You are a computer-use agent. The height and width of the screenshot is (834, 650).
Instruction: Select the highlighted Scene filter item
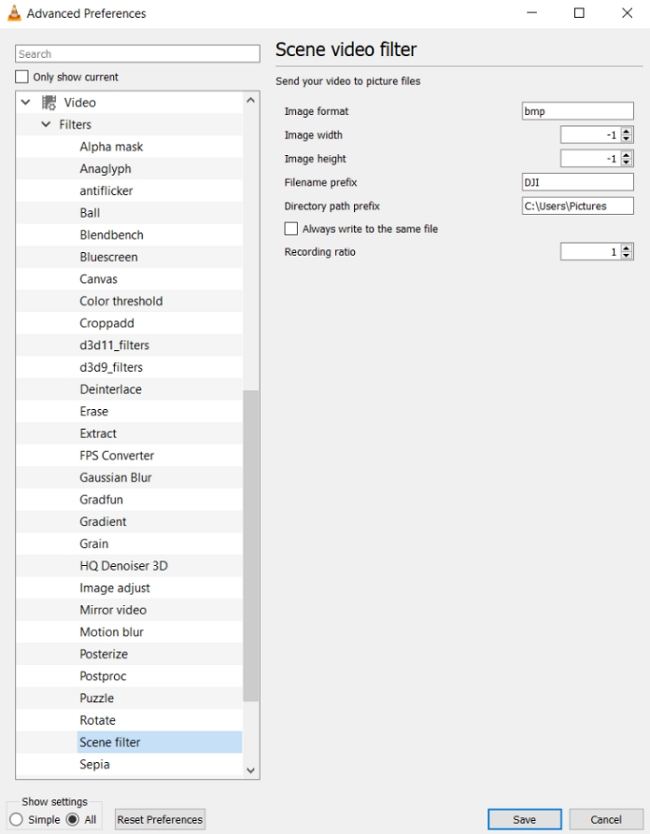[159, 743]
